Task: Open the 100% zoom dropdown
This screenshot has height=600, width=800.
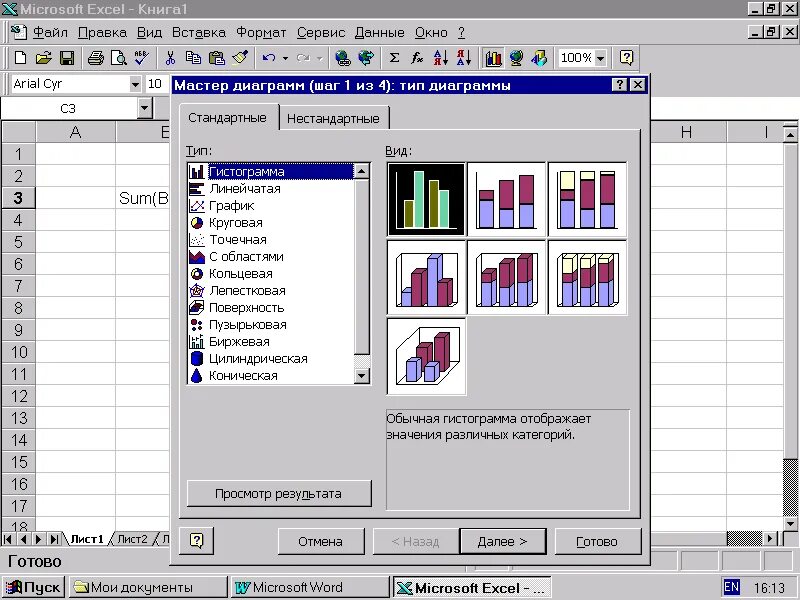Action: tap(601, 58)
